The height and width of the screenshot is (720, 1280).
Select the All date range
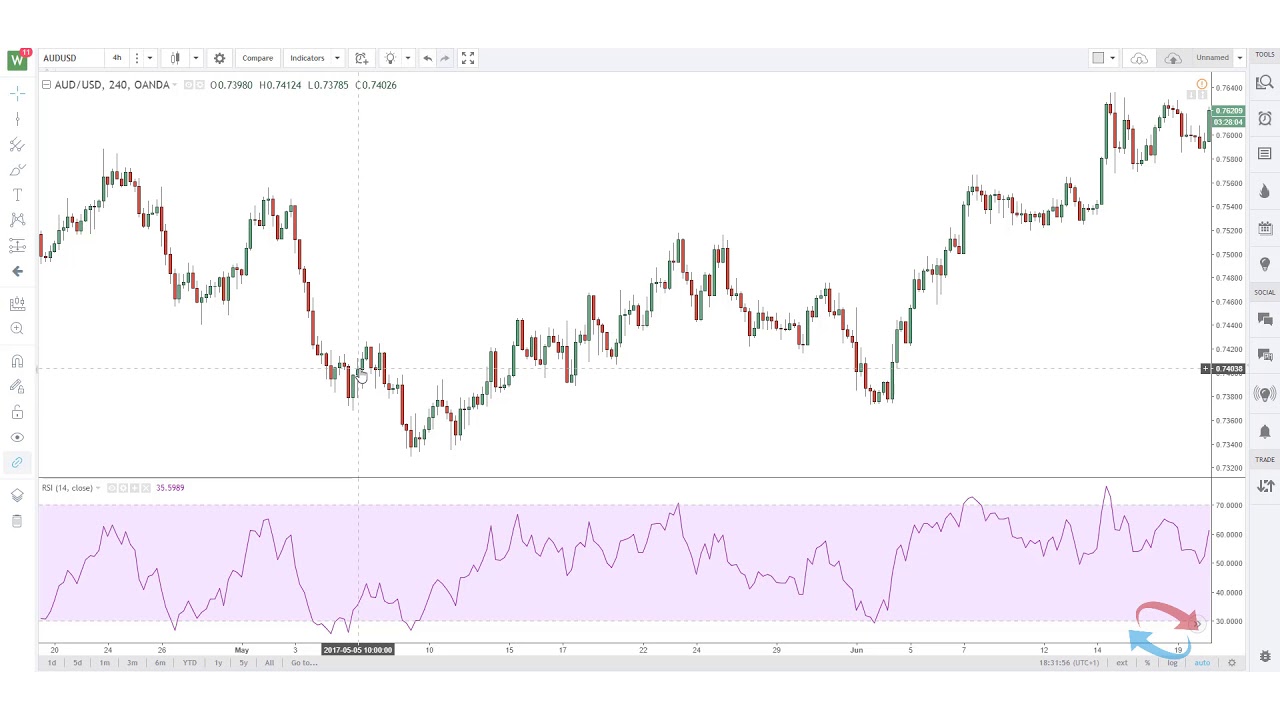click(269, 663)
